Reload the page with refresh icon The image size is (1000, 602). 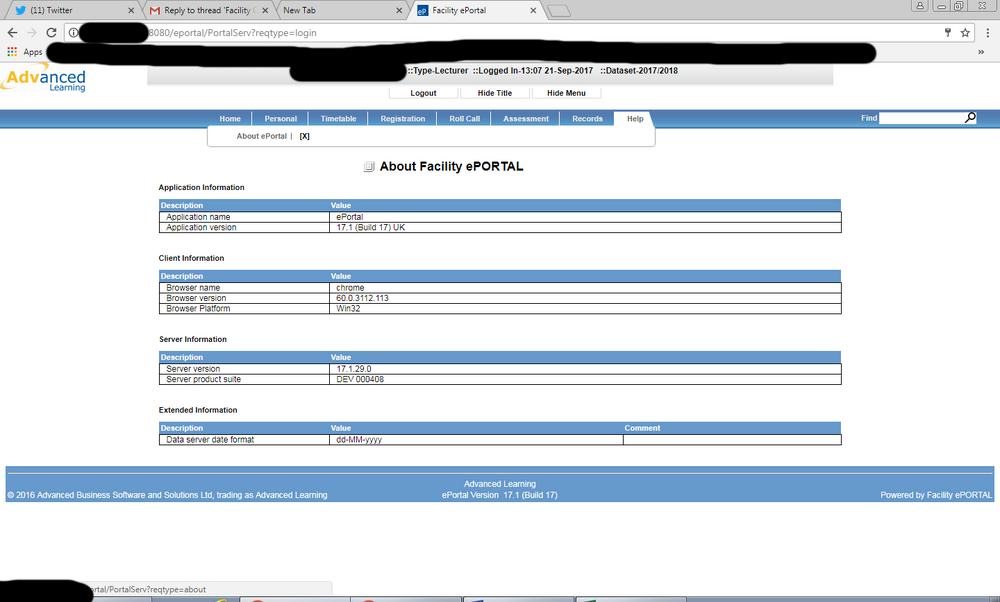(52, 33)
